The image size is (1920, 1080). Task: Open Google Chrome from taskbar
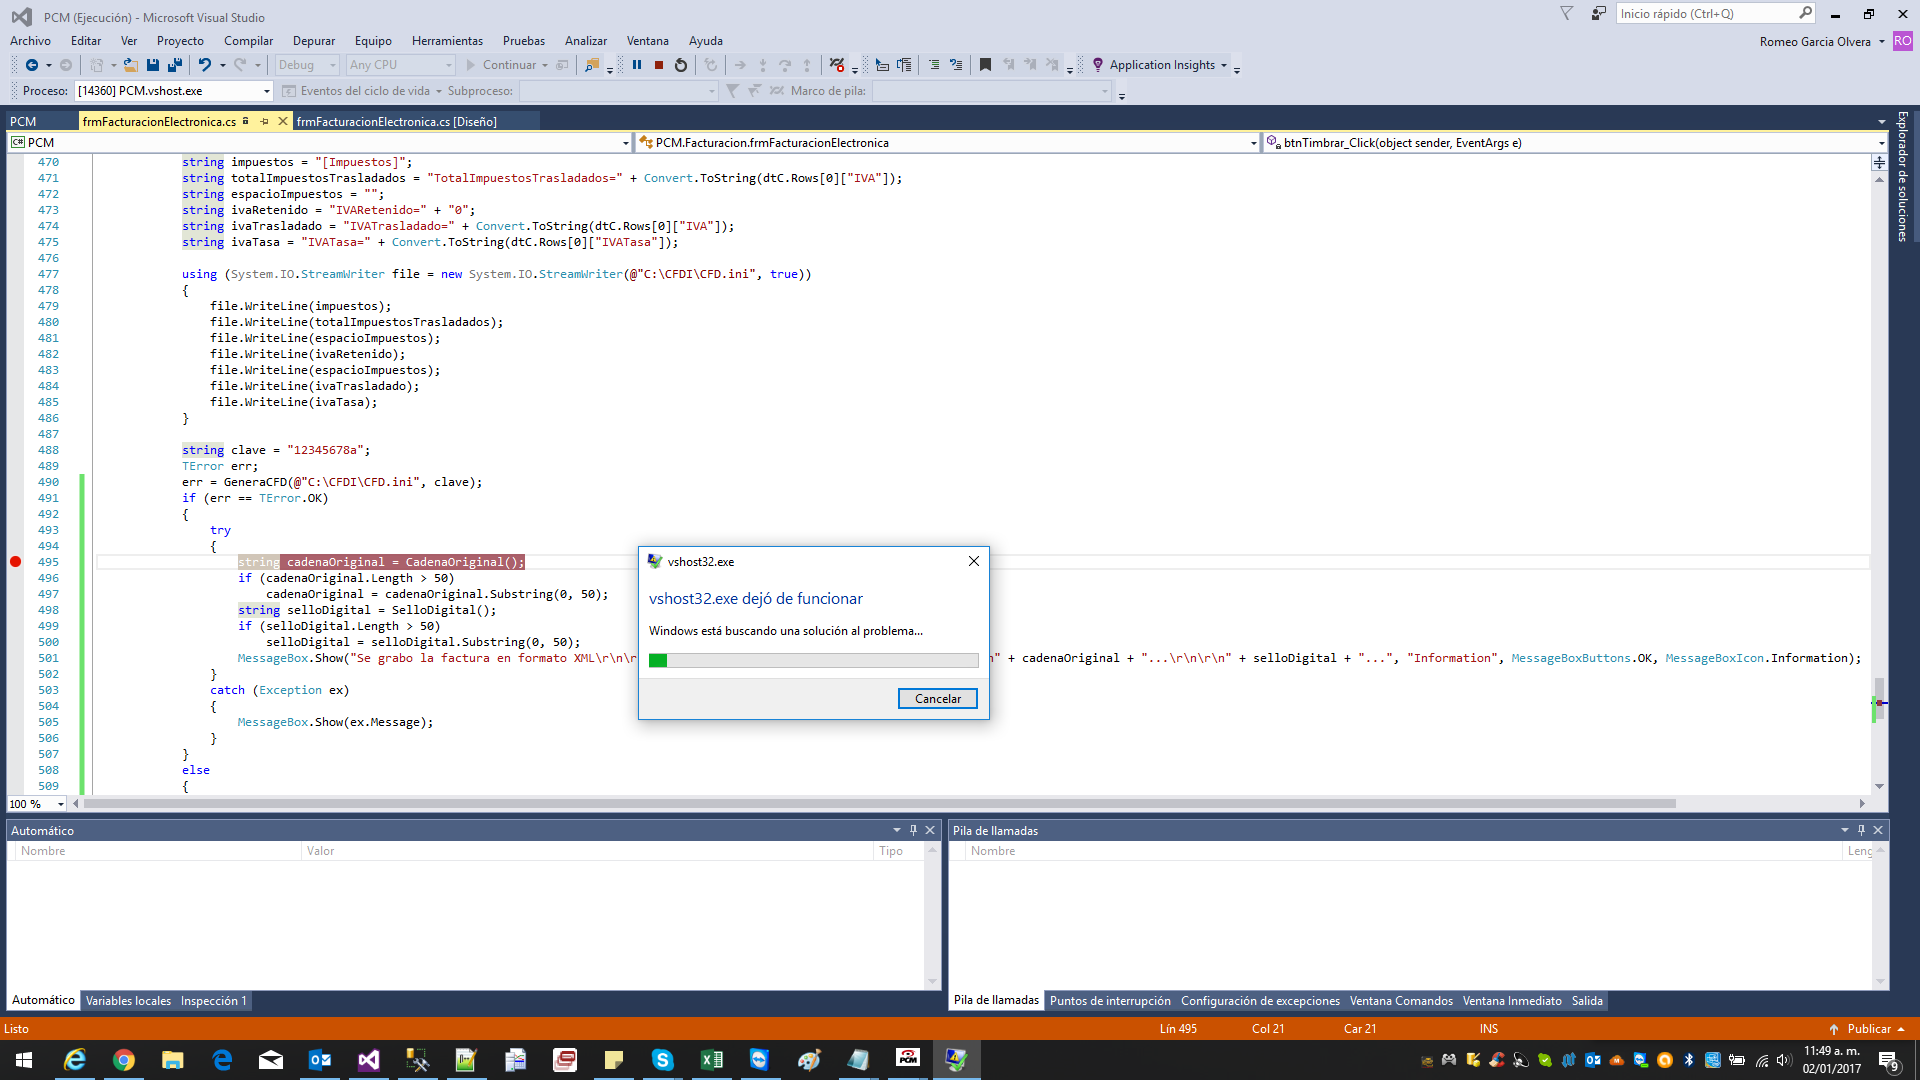(124, 1060)
